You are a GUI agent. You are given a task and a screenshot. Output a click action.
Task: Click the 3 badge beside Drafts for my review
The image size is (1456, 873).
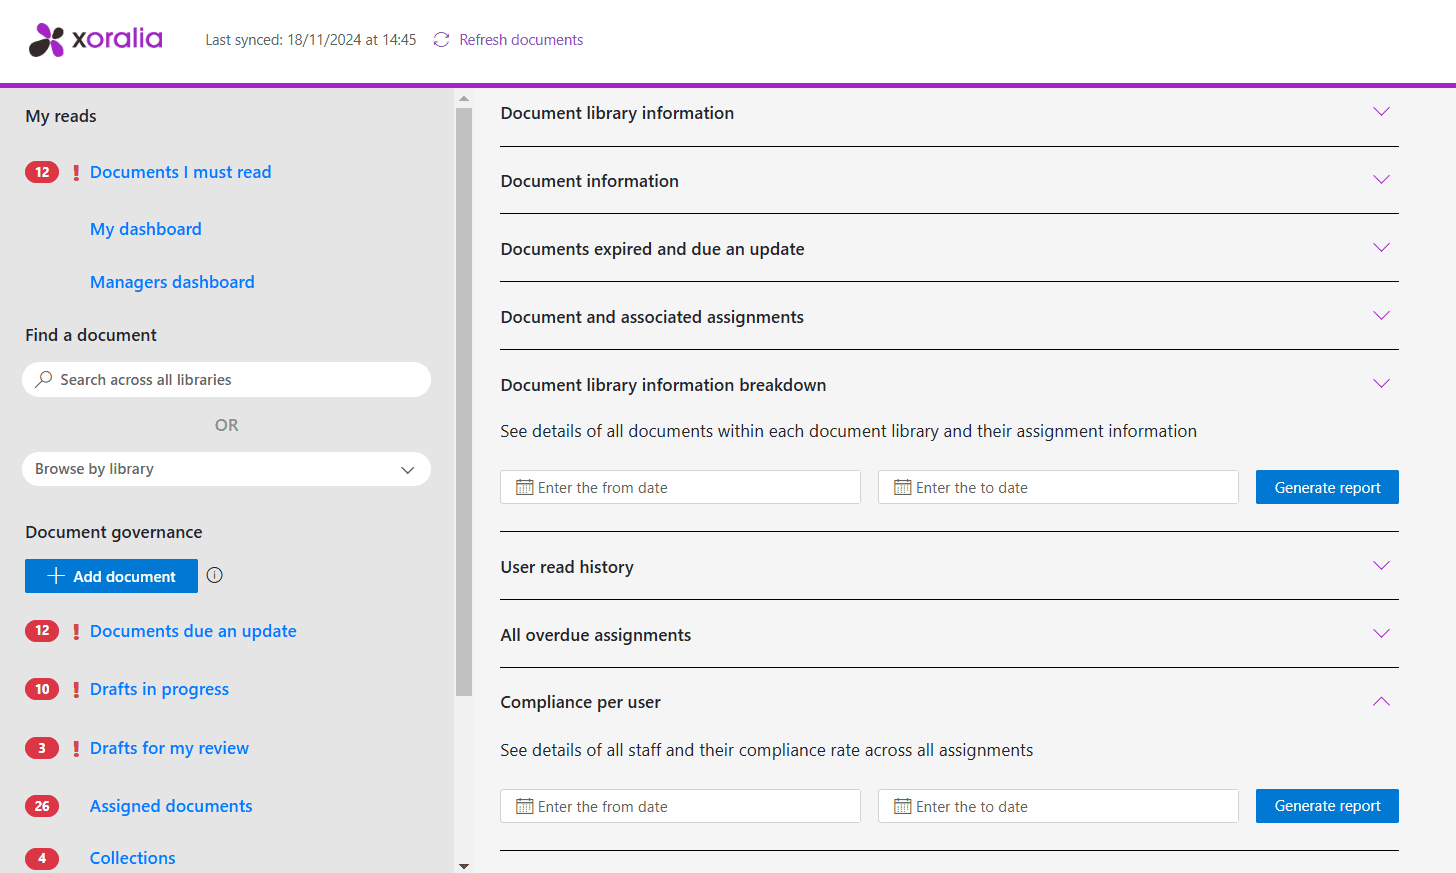(x=42, y=748)
